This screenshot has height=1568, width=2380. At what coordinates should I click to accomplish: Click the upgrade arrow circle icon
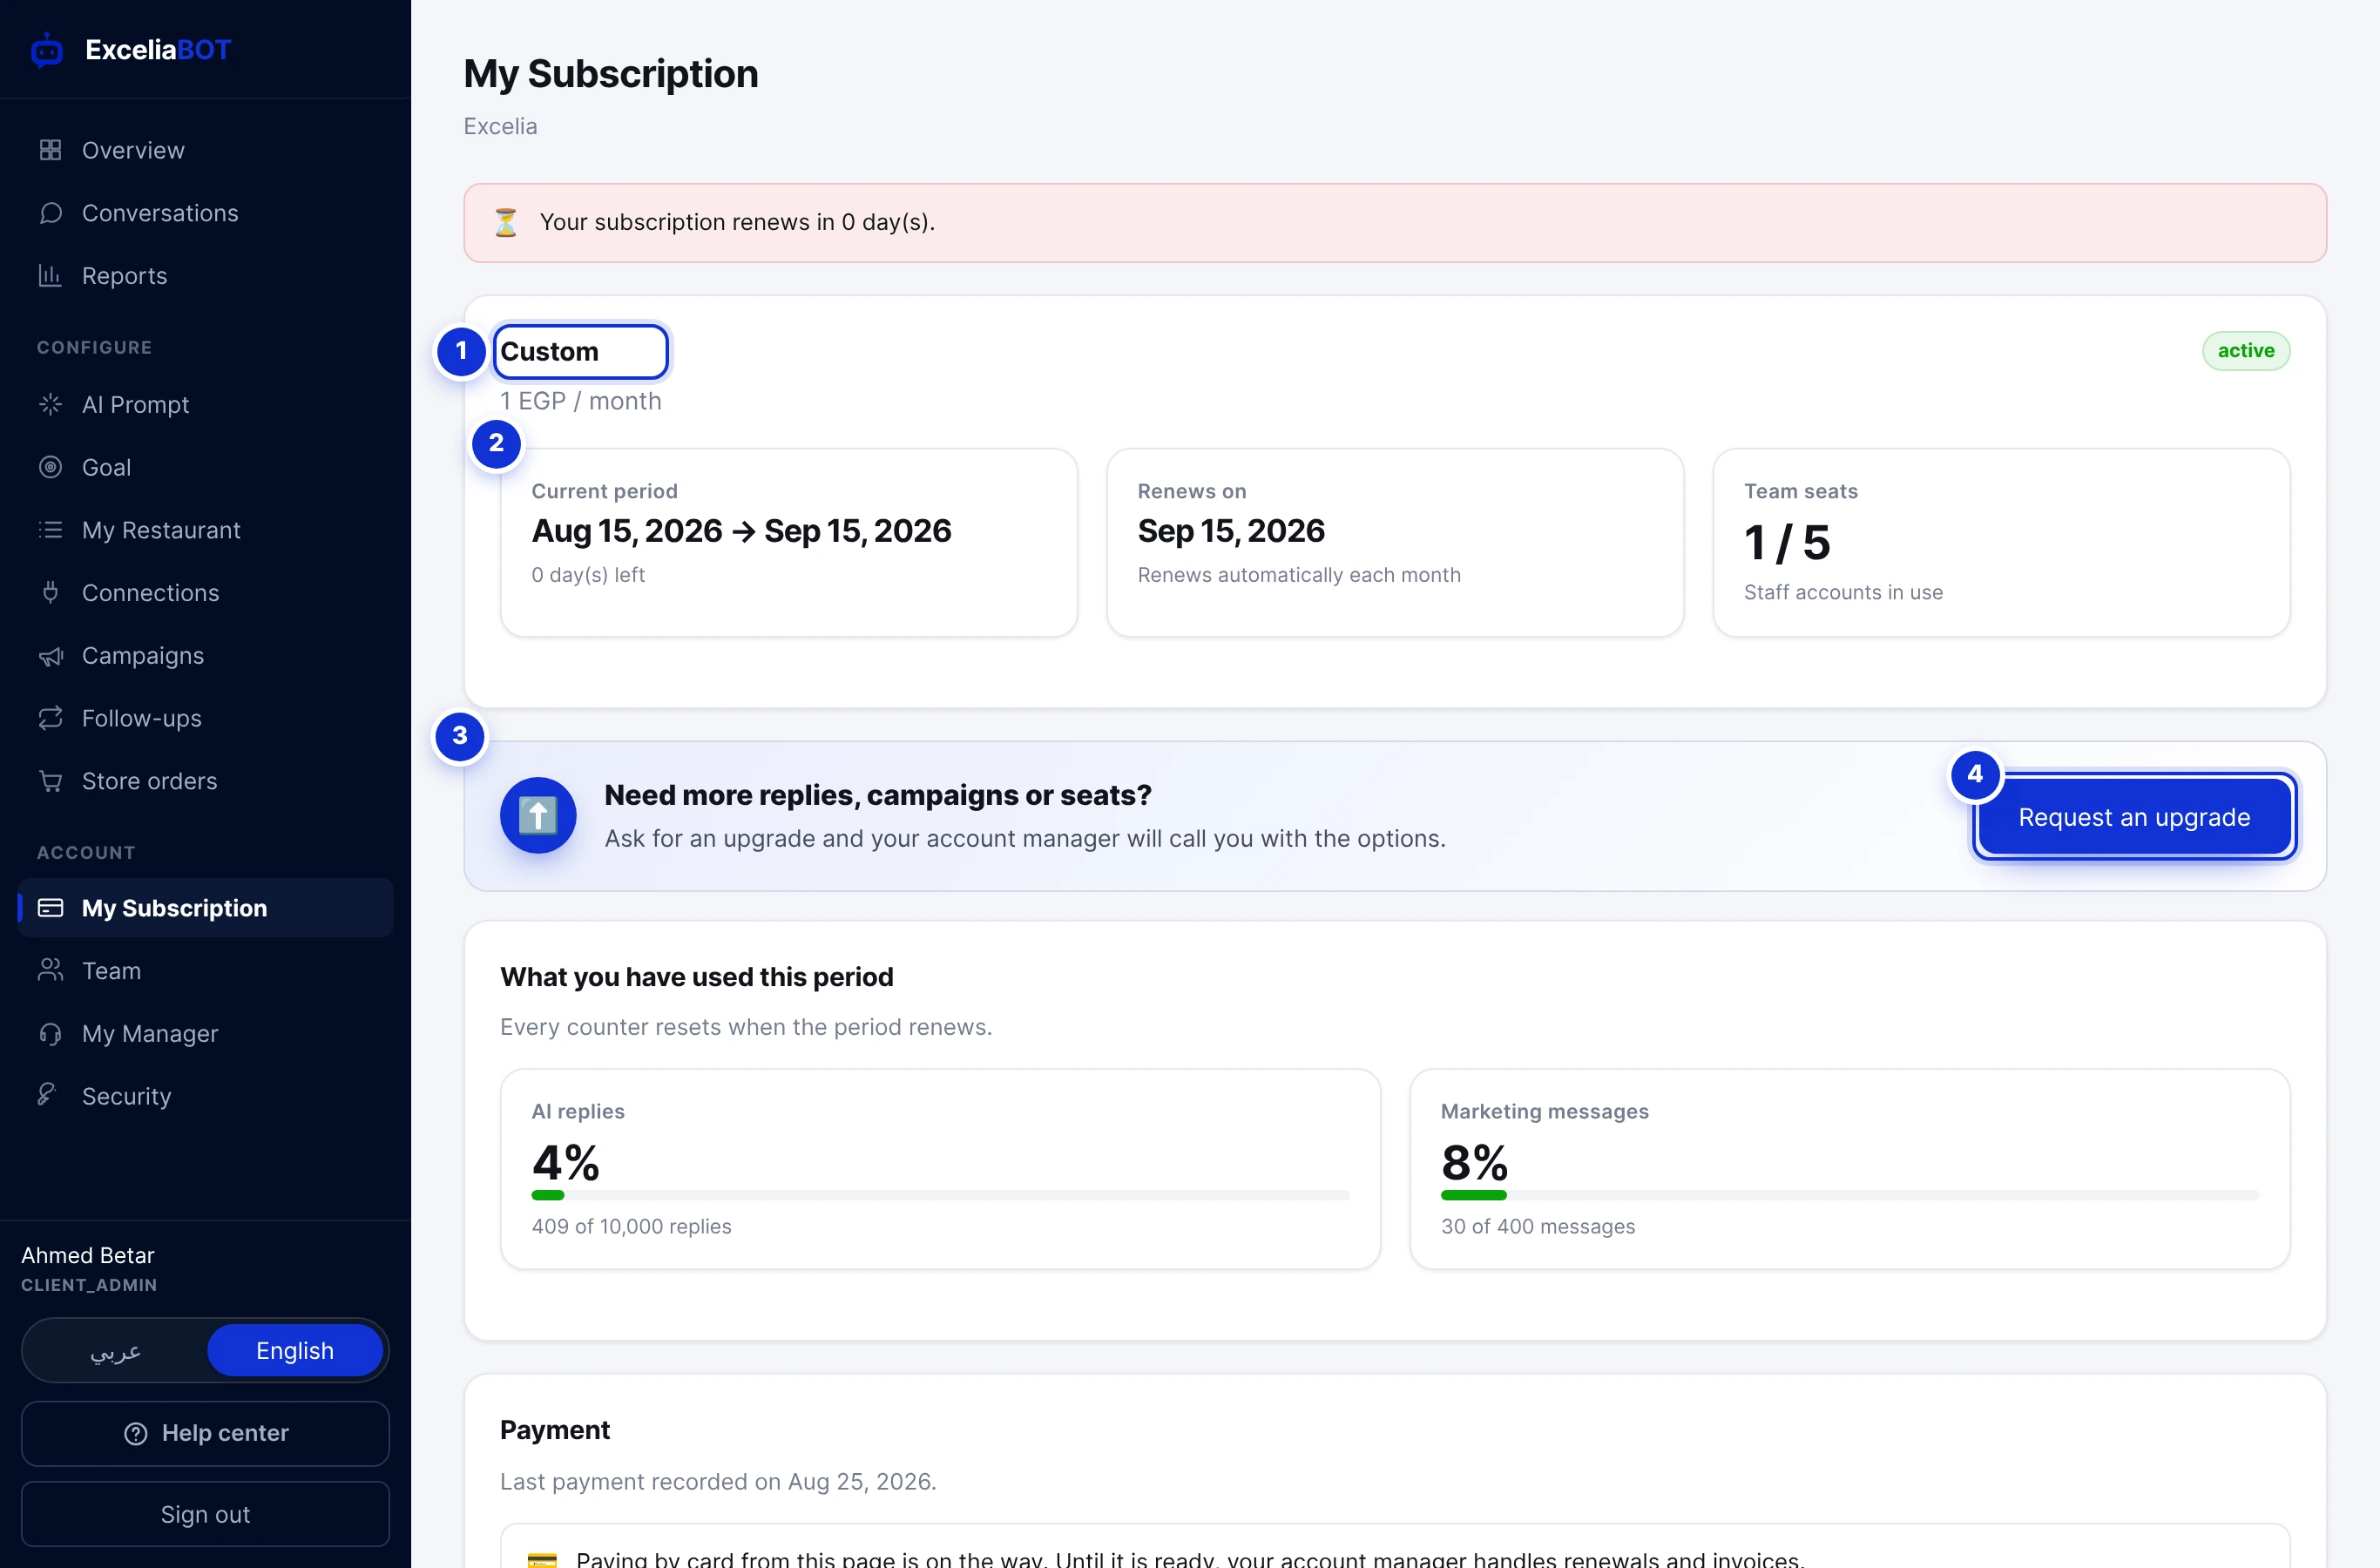pyautogui.click(x=538, y=815)
